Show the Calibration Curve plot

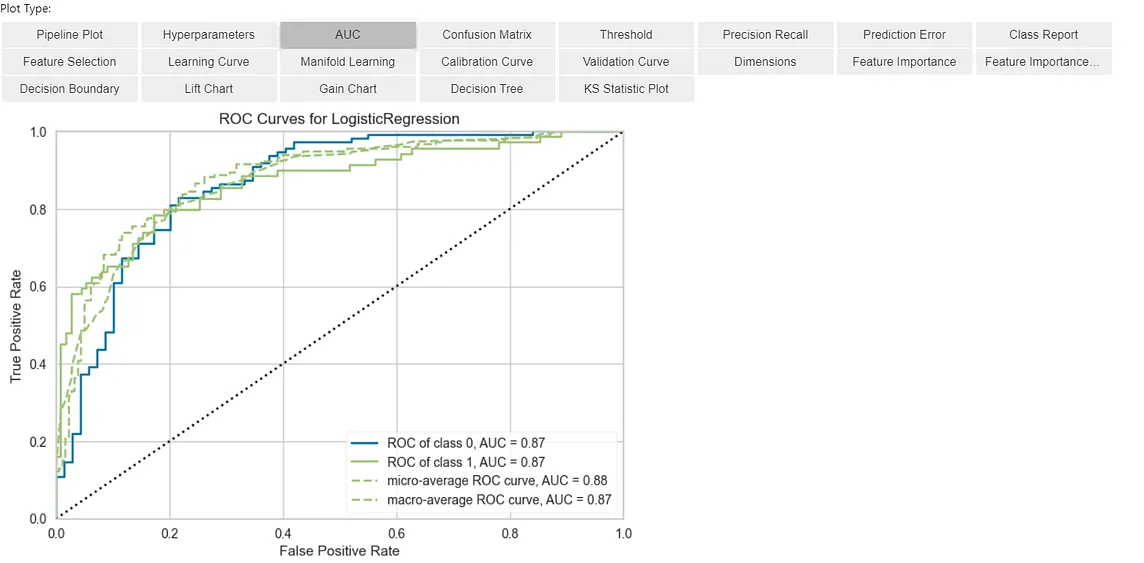click(x=487, y=62)
